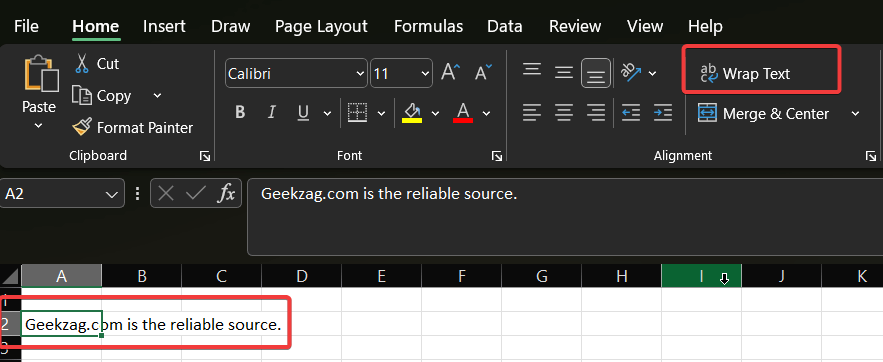Open the Paste options dropdown arrow

tap(39, 125)
